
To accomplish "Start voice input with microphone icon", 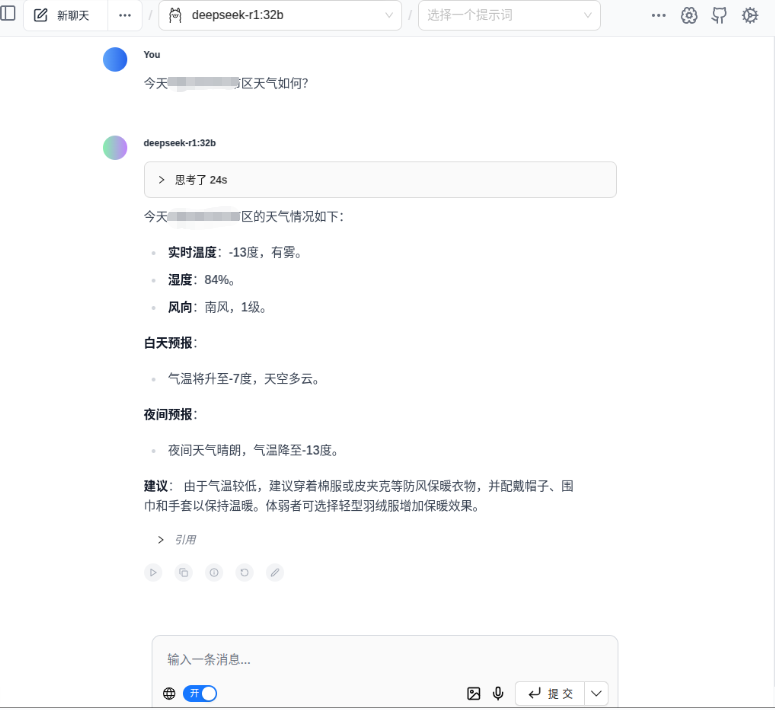I will click(x=498, y=694).
